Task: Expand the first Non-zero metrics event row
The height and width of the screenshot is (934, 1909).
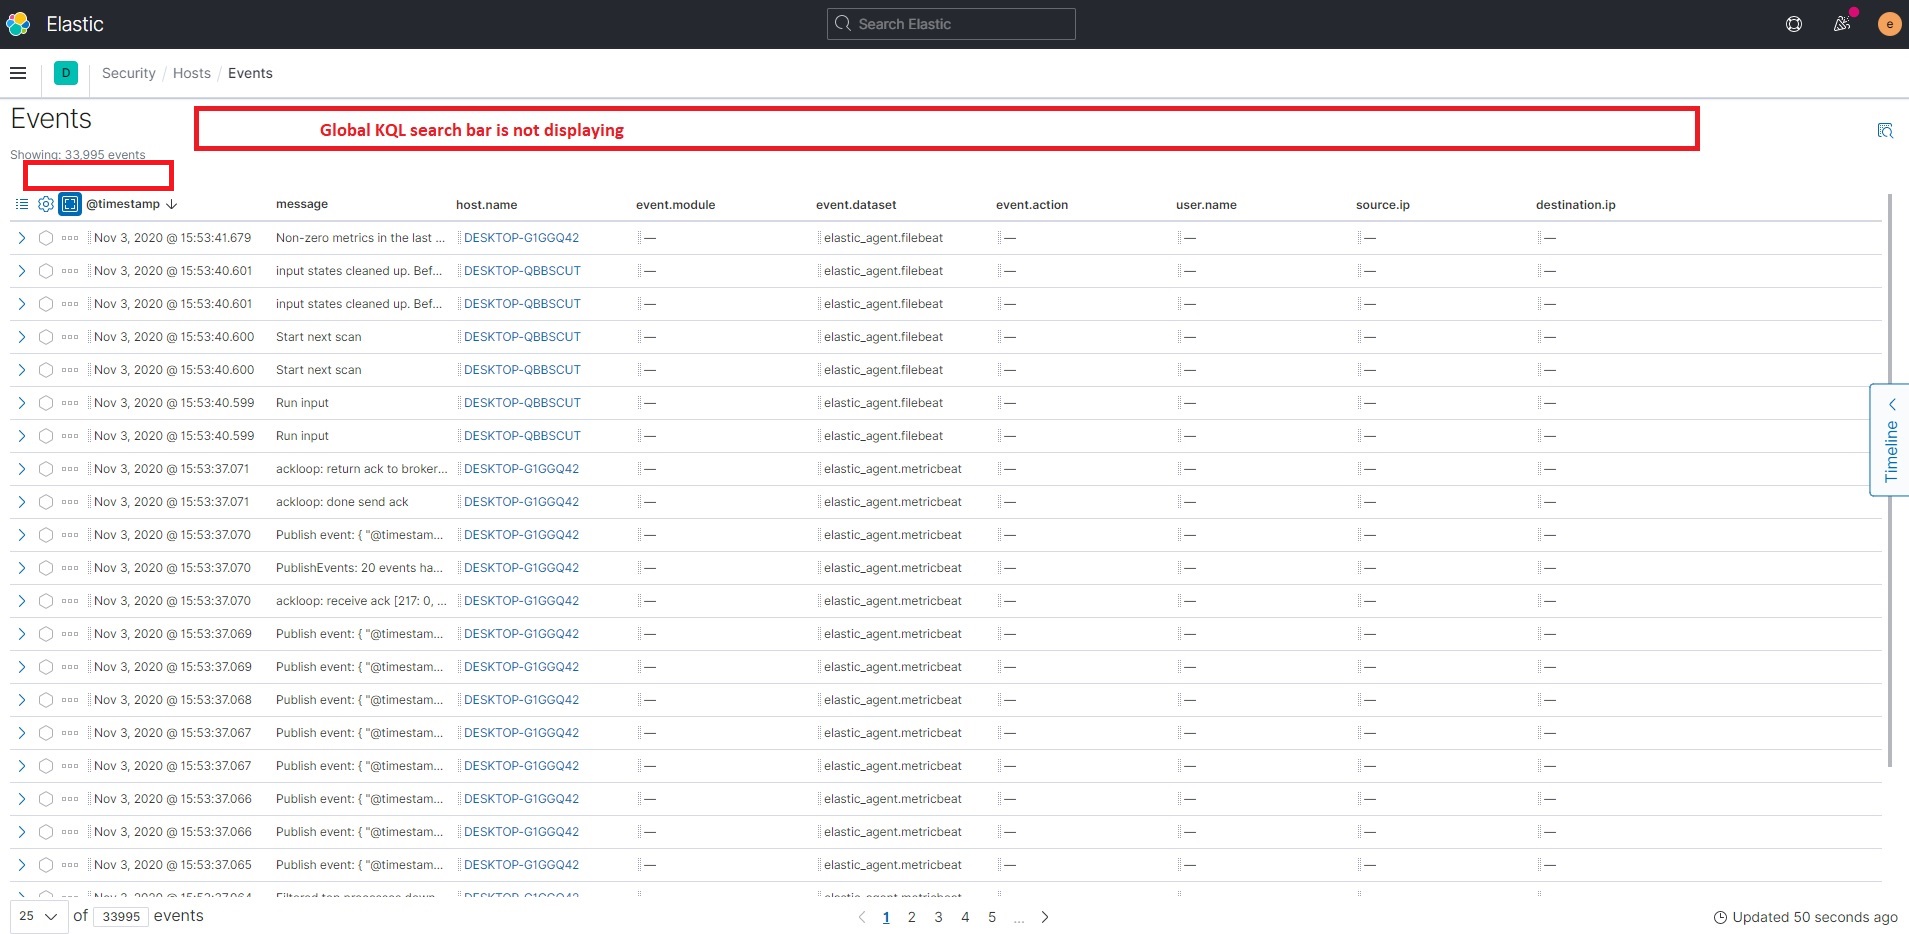Action: click(22, 238)
